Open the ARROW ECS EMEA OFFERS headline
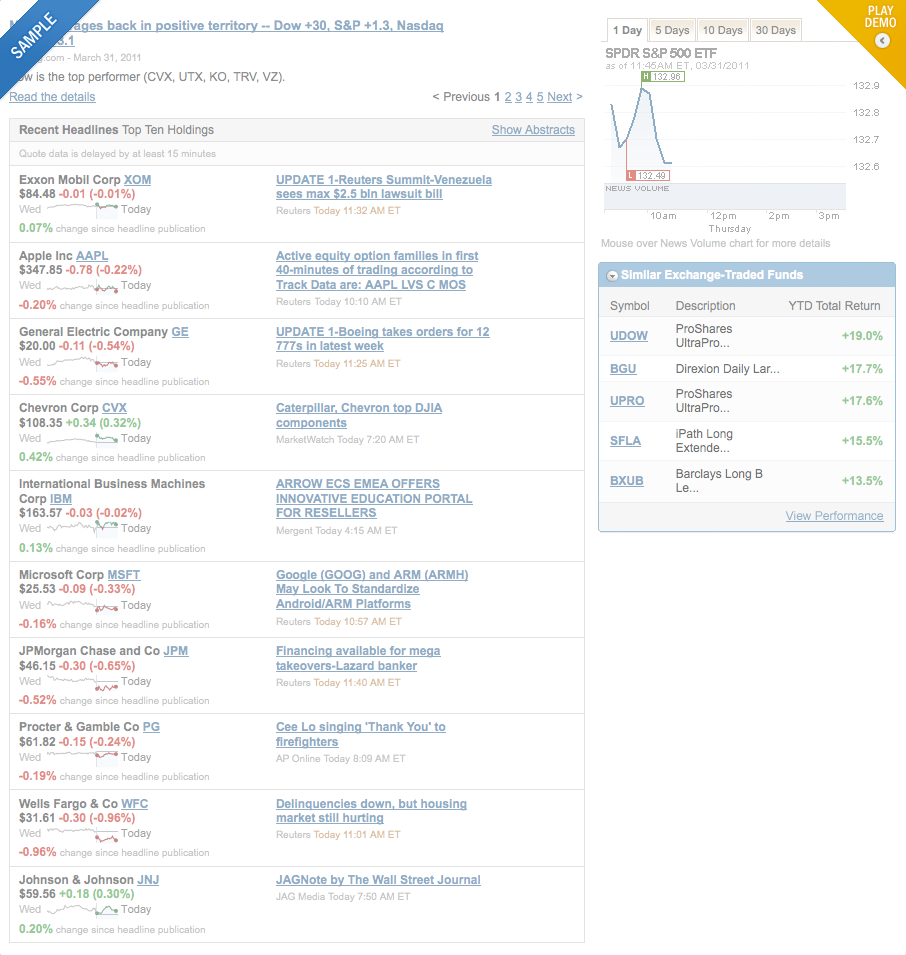 [374, 498]
